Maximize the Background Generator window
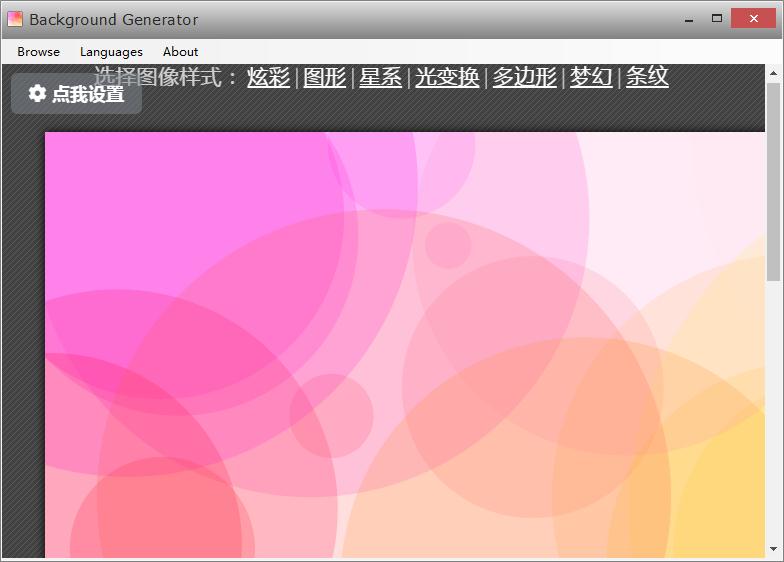The image size is (784, 562). (x=717, y=19)
